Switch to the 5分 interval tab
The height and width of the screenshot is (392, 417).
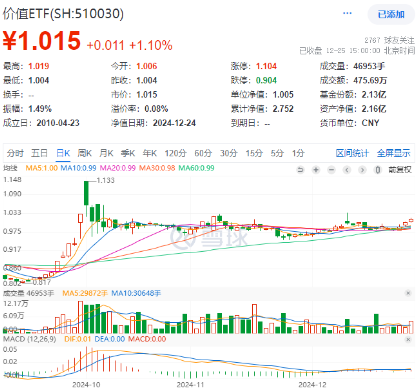277,153
